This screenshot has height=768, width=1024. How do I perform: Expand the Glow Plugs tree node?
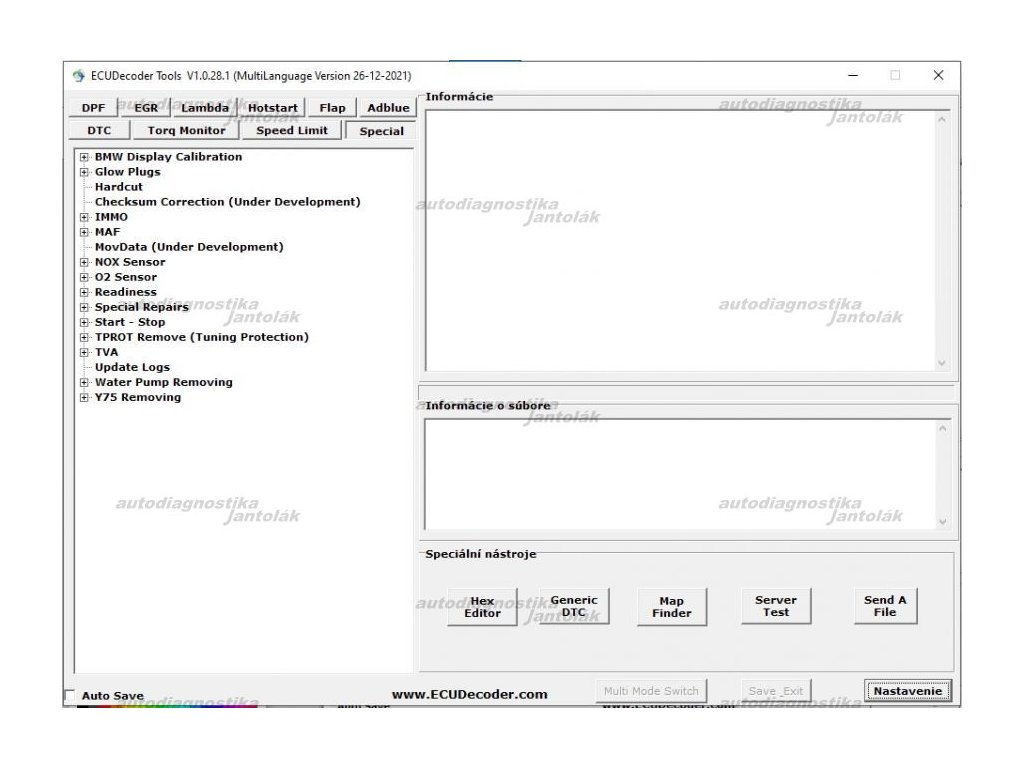(84, 172)
